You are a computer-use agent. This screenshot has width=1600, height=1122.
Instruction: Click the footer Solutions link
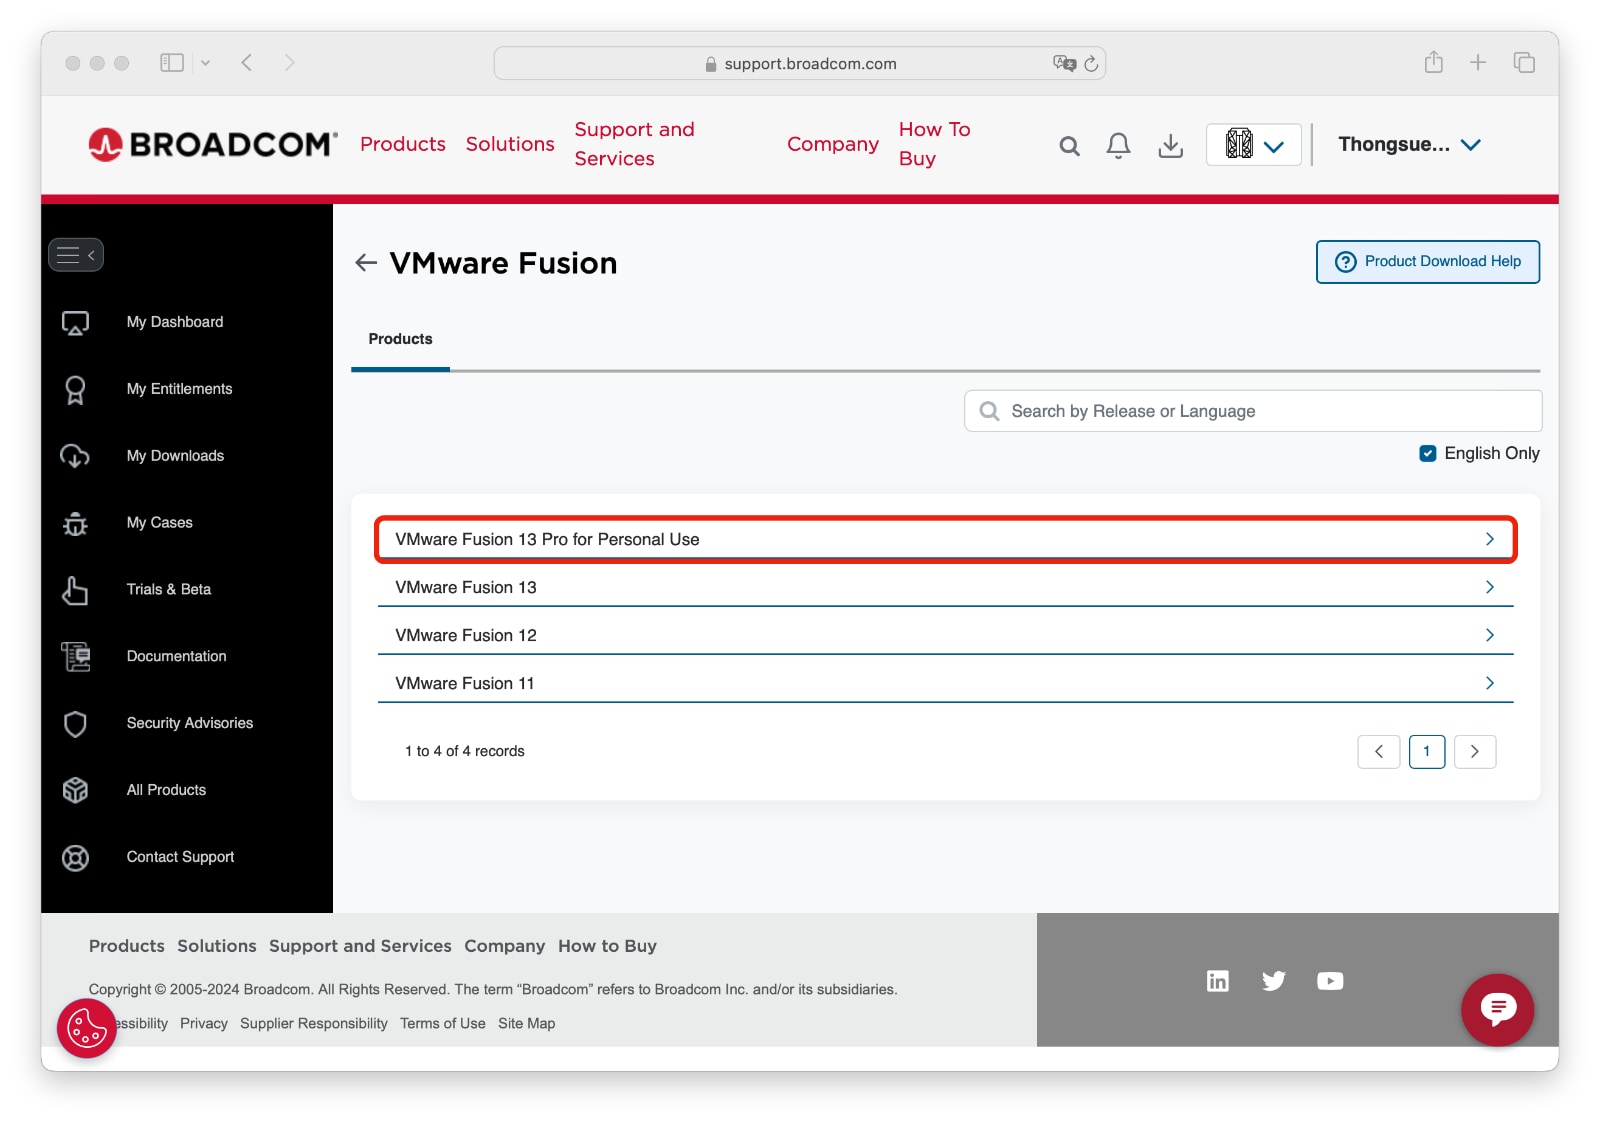(217, 946)
